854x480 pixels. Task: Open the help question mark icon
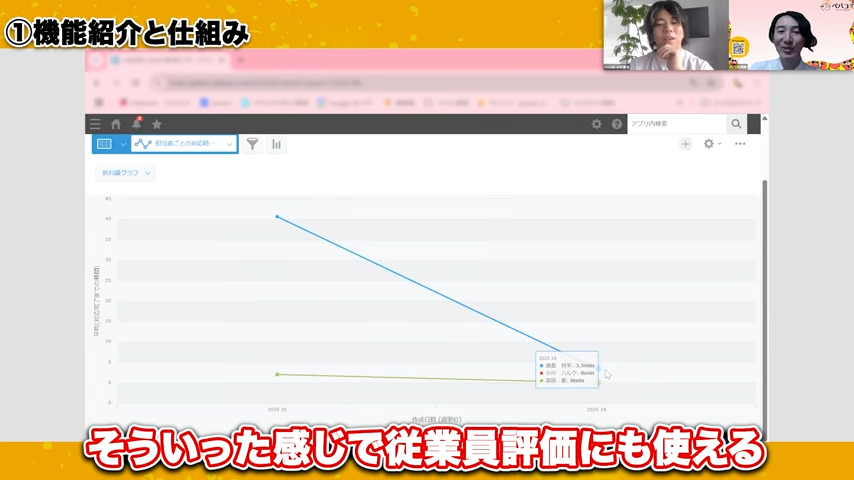coord(617,124)
